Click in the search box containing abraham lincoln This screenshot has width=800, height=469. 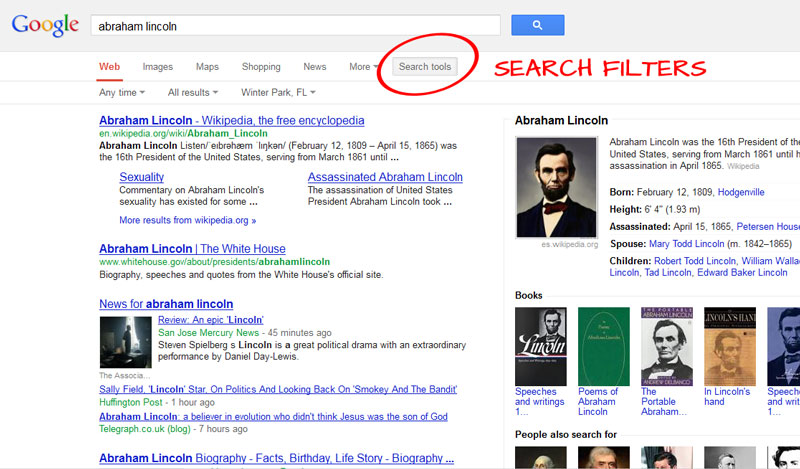295,26
